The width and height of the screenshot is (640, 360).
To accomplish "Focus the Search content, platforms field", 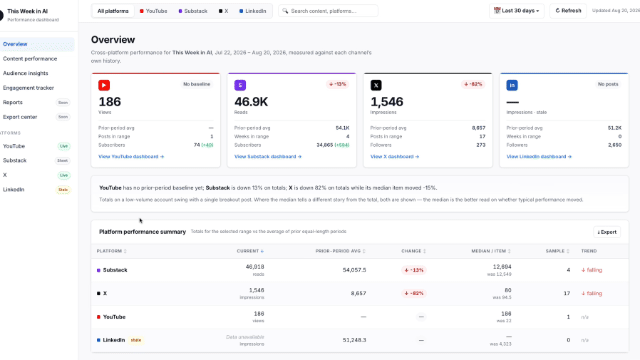I will [328, 11].
